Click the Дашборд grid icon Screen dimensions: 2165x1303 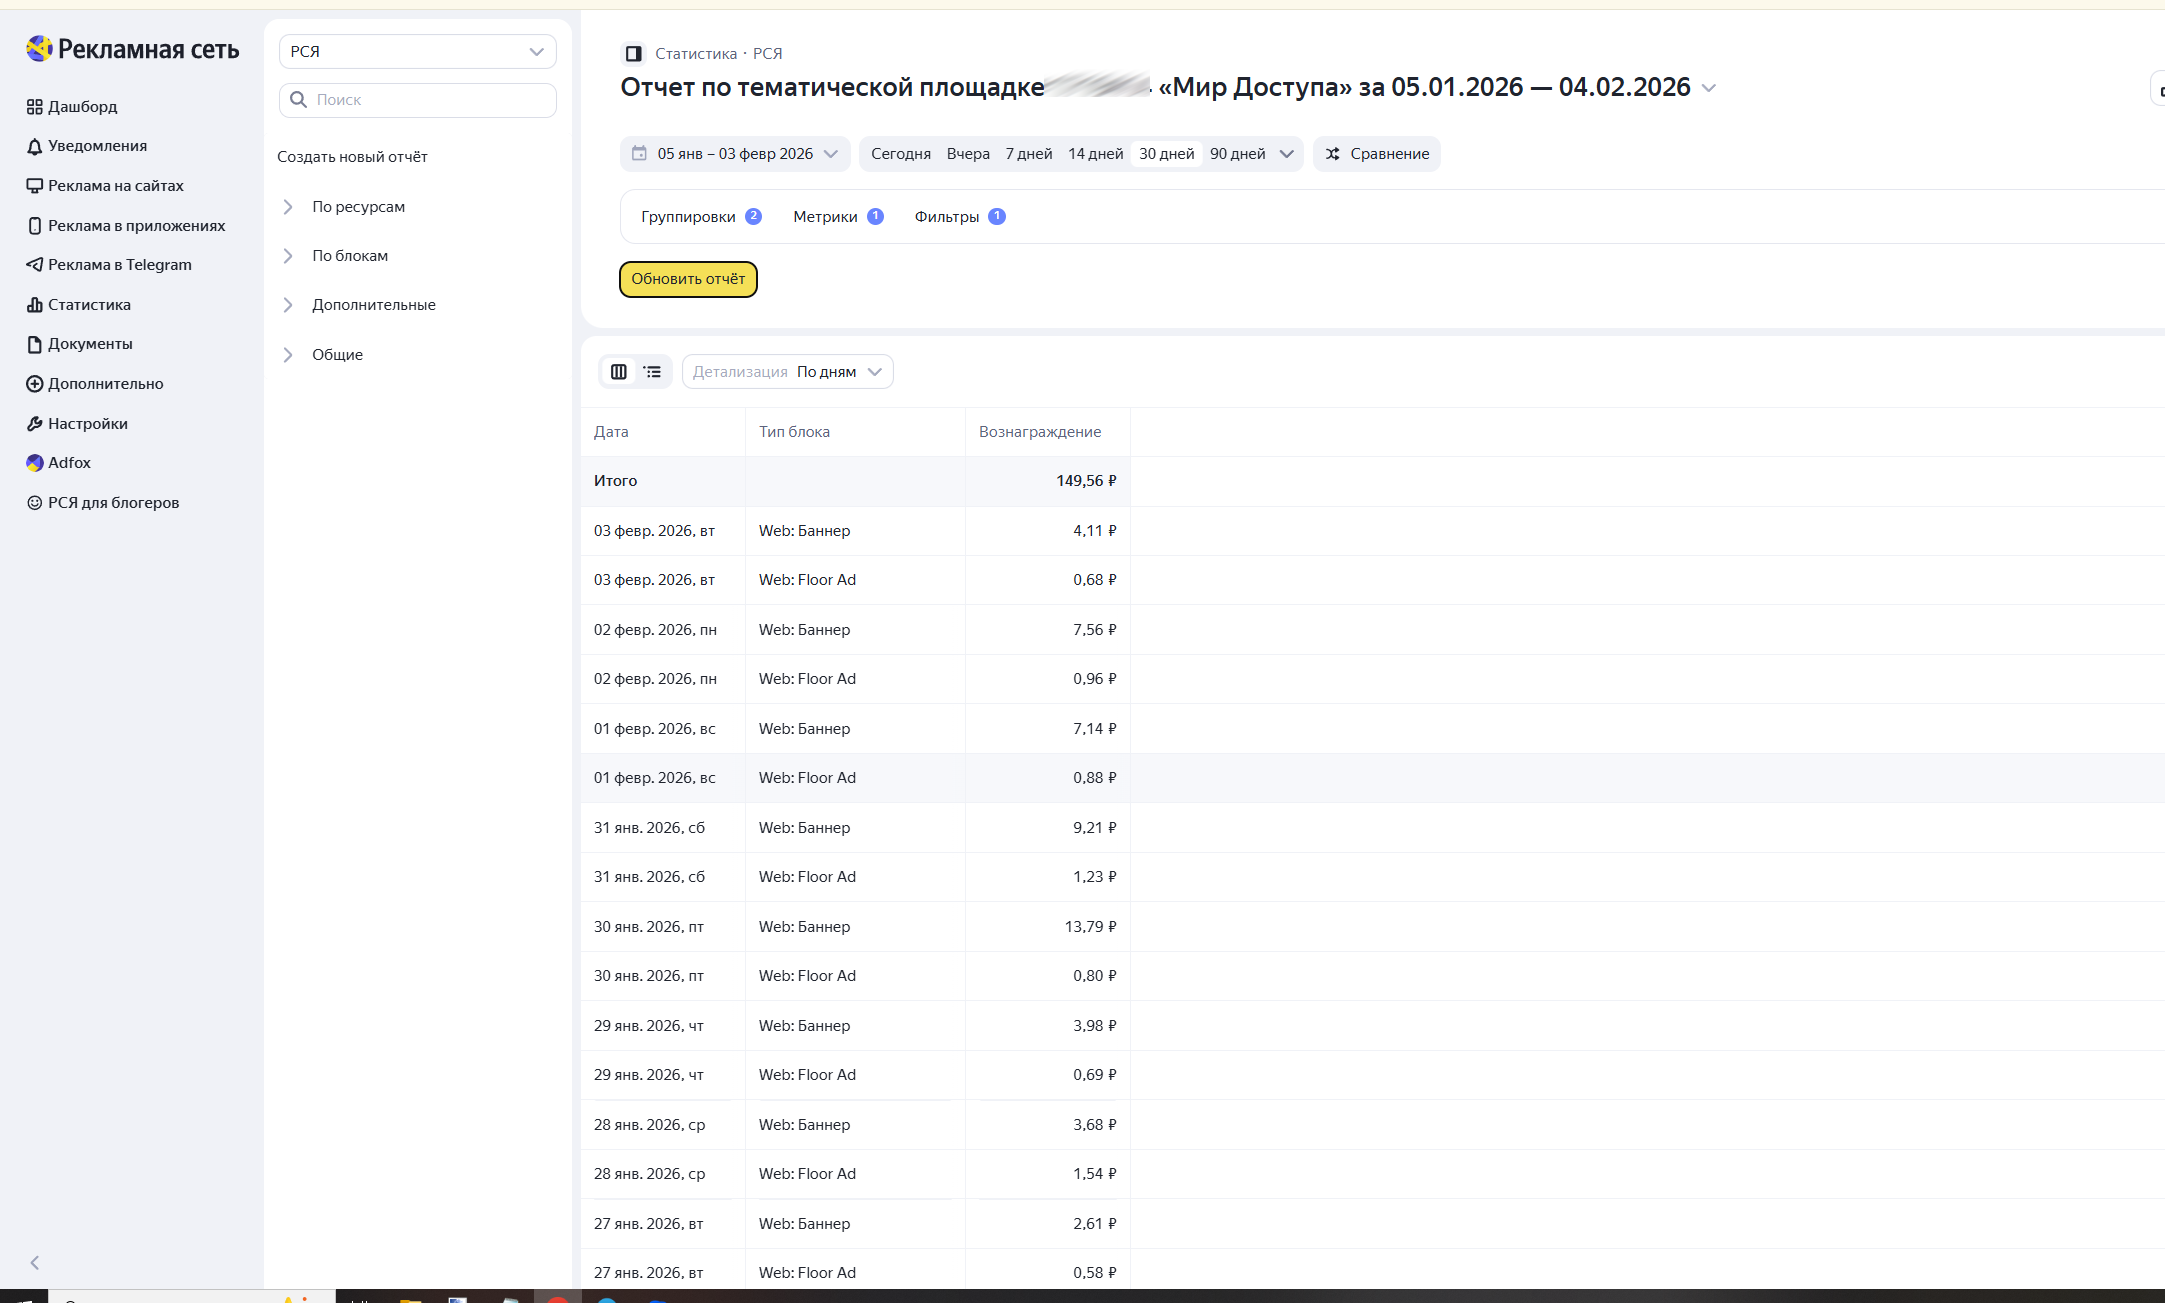point(35,107)
